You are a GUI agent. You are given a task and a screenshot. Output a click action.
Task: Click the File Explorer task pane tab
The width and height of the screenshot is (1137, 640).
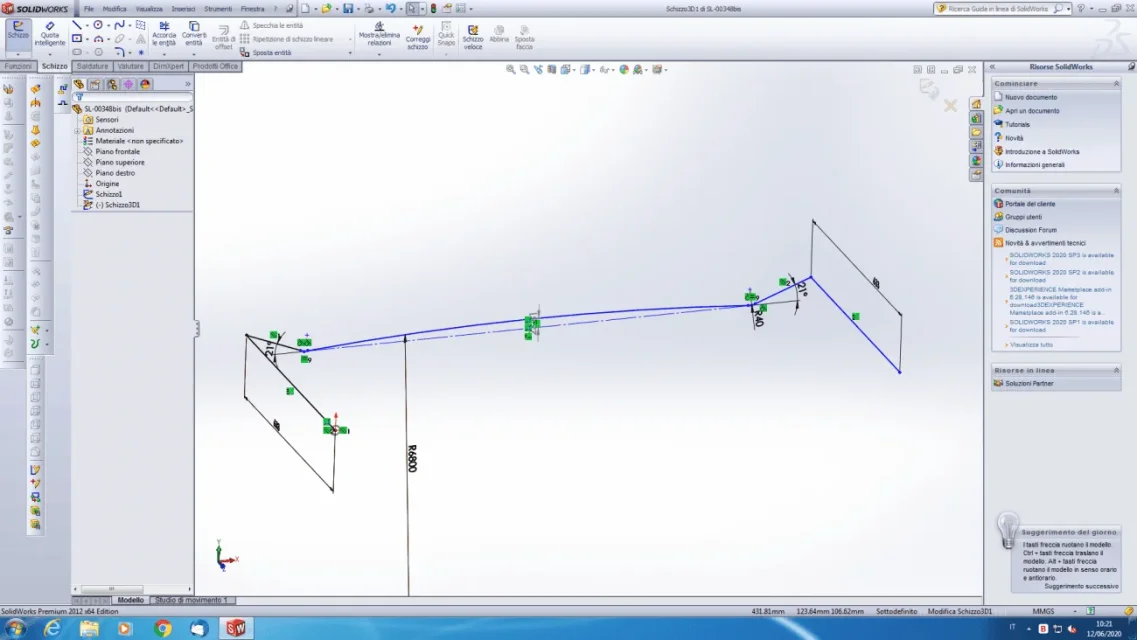(x=977, y=132)
